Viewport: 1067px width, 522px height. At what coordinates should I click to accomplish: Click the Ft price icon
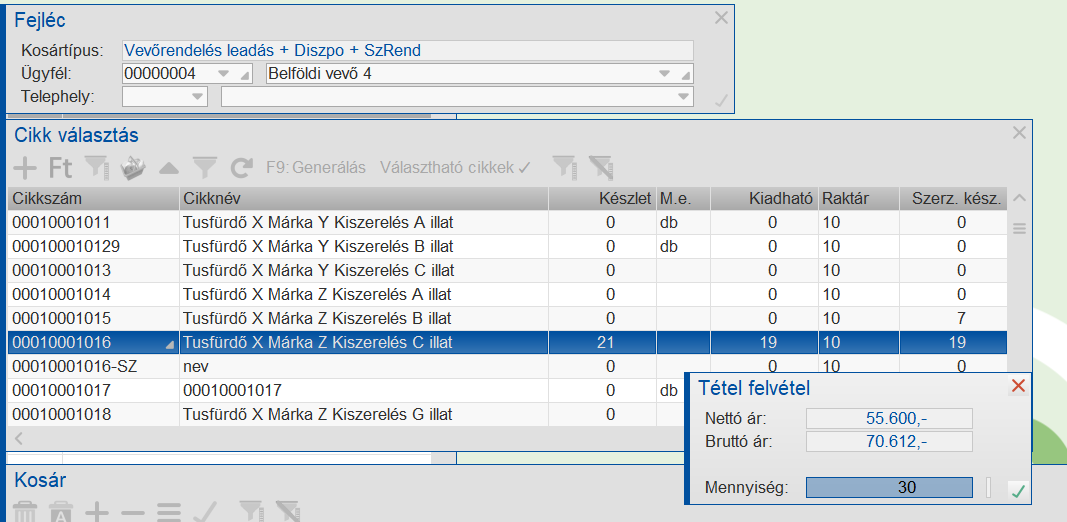coord(61,168)
